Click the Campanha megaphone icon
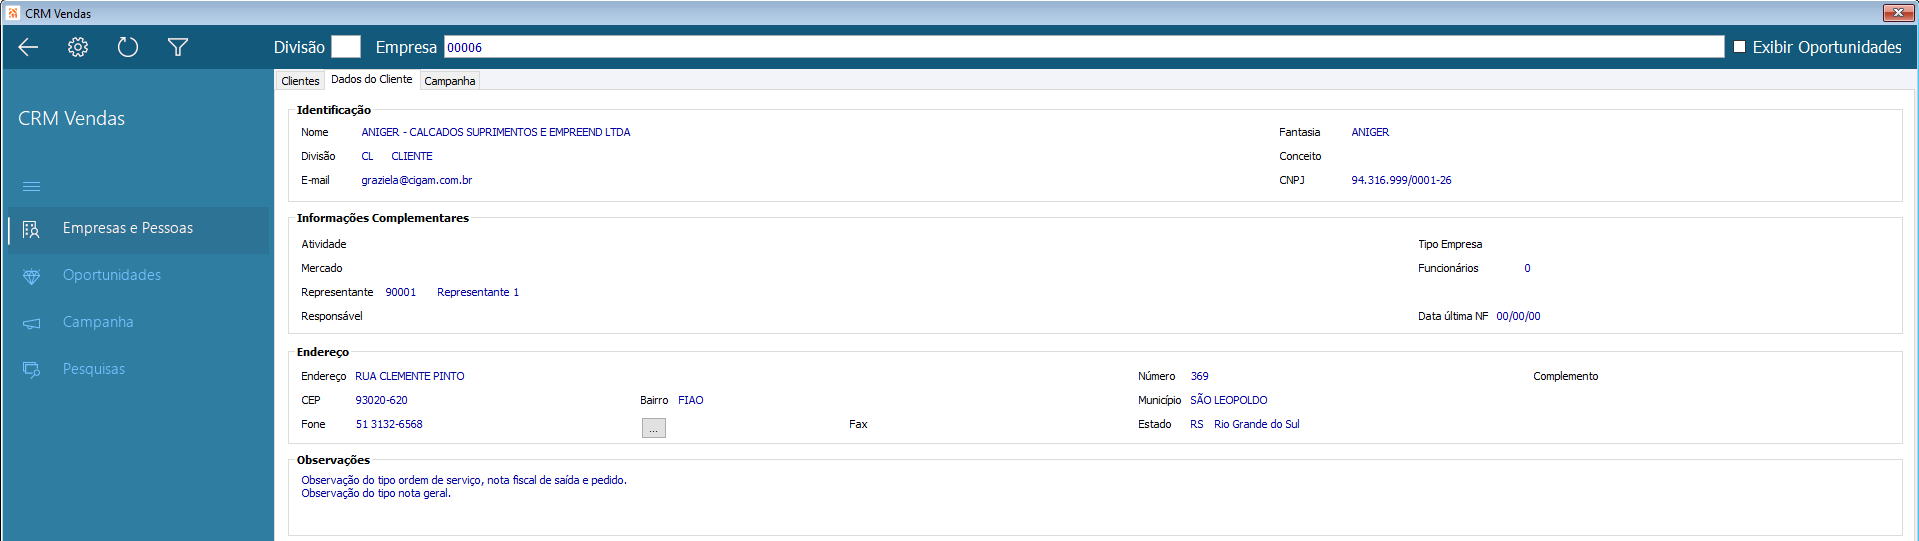 [31, 323]
